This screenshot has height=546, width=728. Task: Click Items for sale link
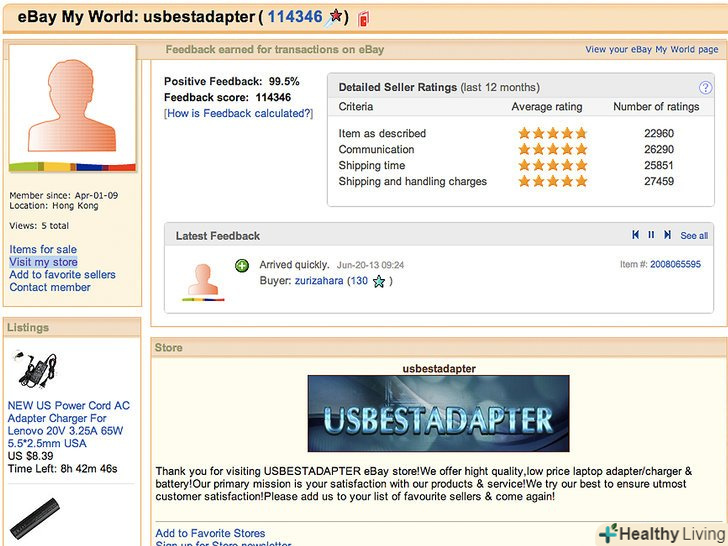pyautogui.click(x=43, y=249)
